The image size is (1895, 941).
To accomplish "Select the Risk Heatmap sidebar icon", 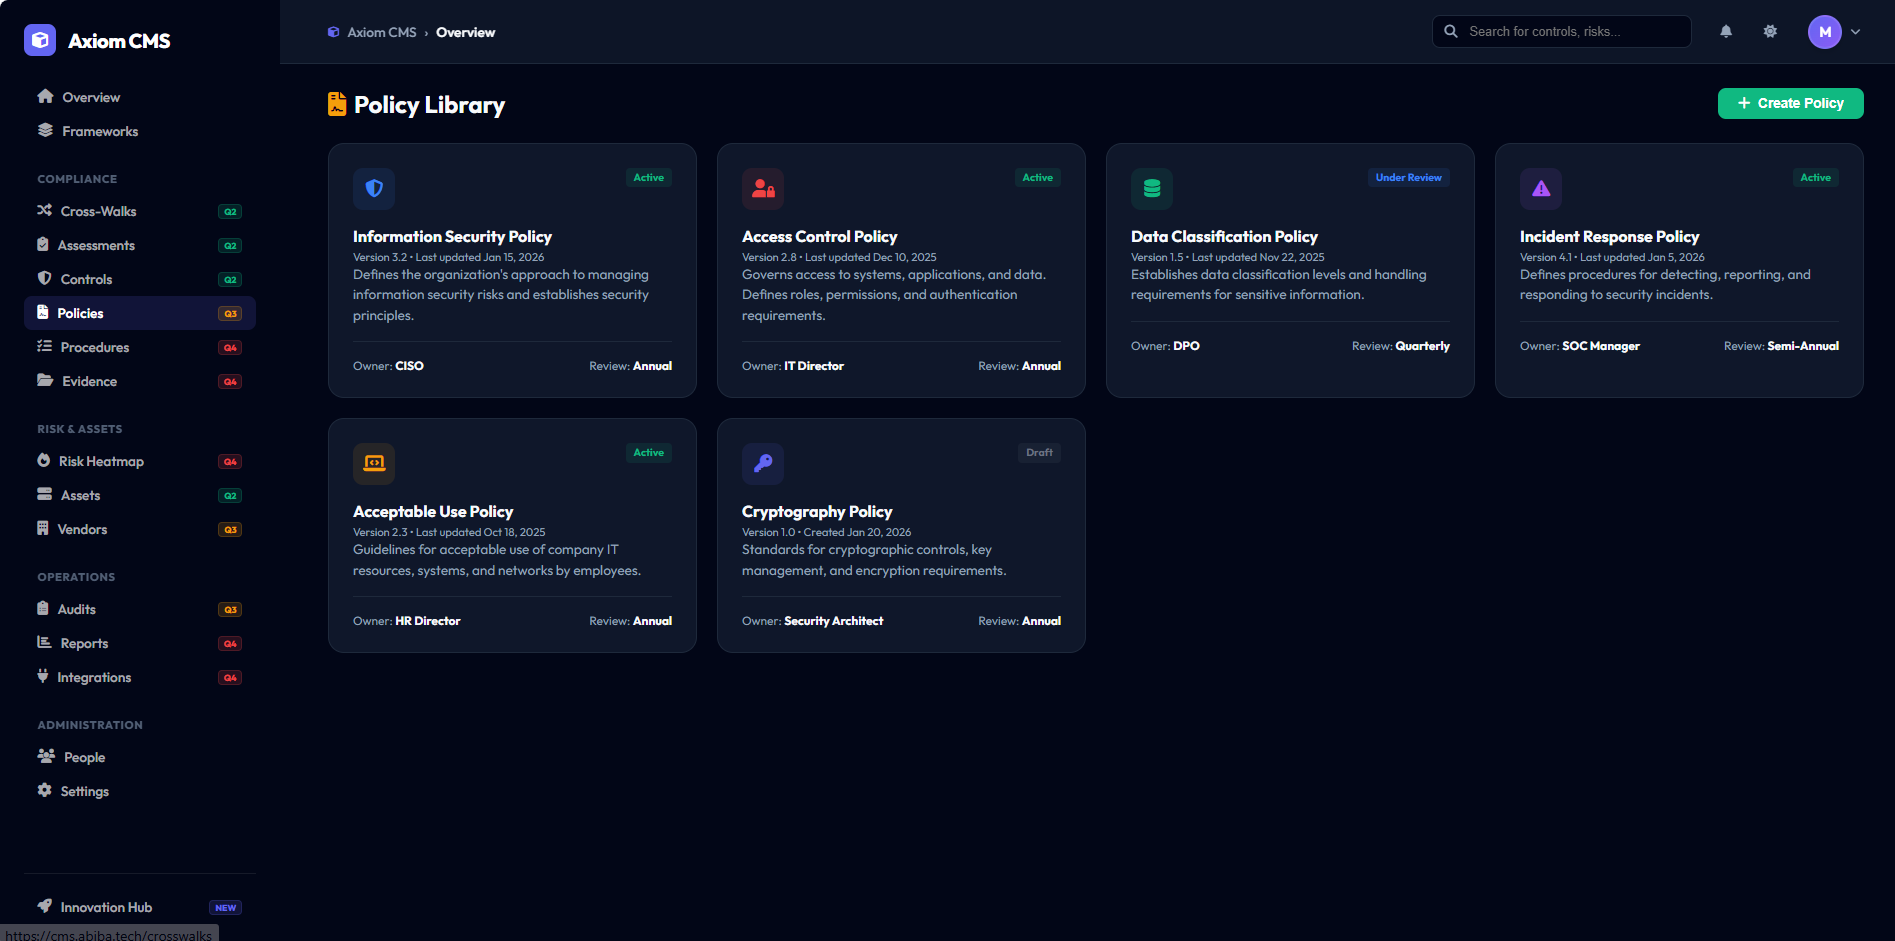I will pos(43,461).
